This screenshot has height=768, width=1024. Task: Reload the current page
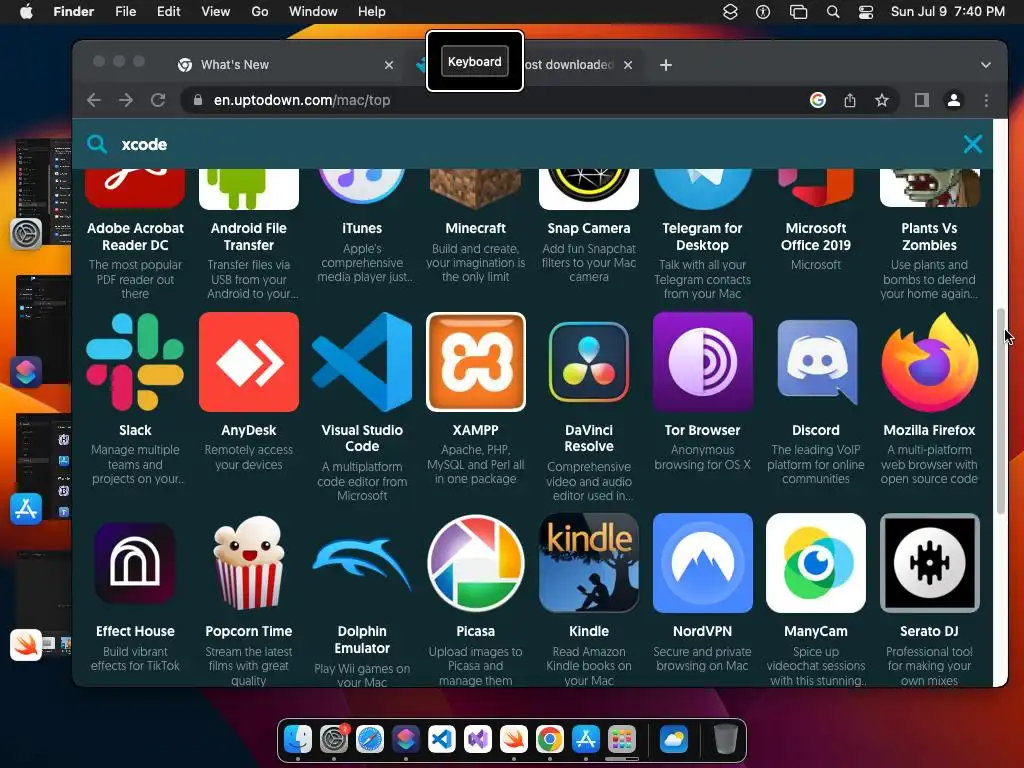(158, 101)
